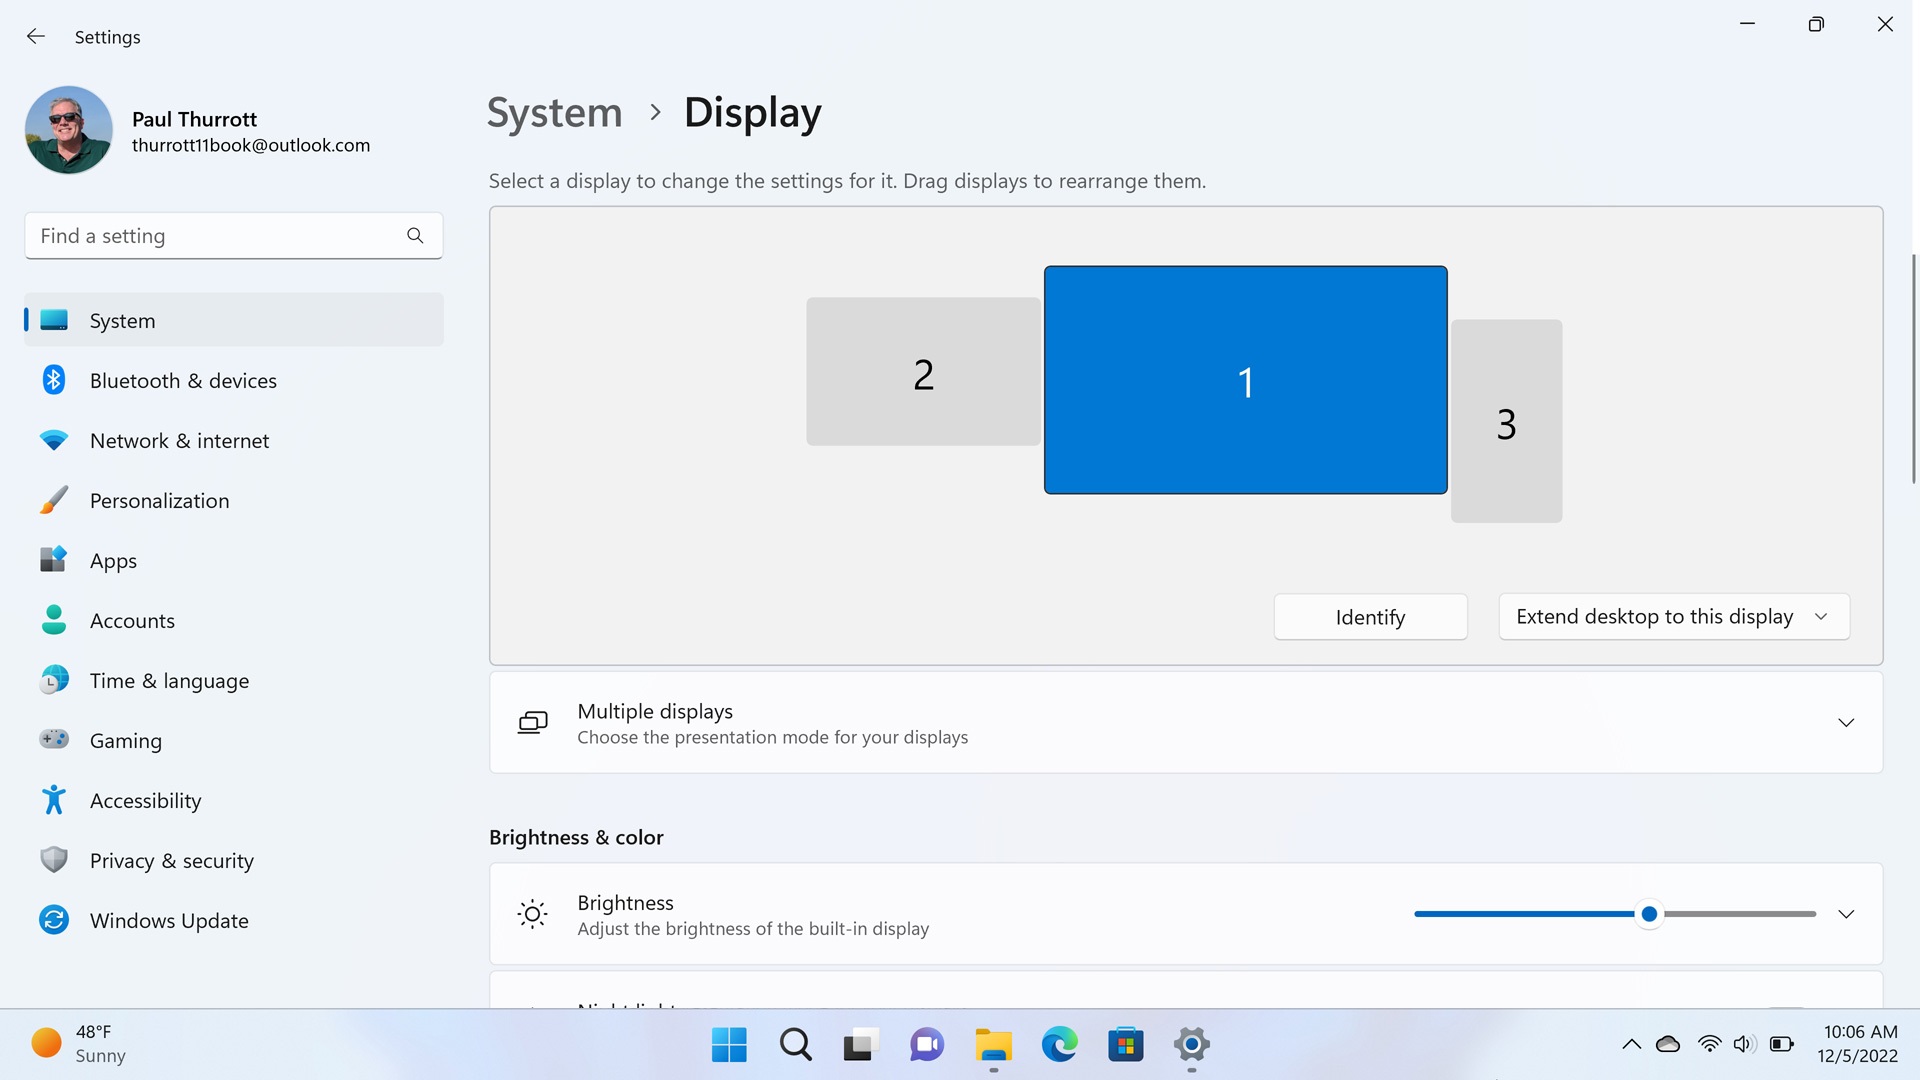
Task: Expand the Multiple displays section
Action: click(x=1845, y=723)
